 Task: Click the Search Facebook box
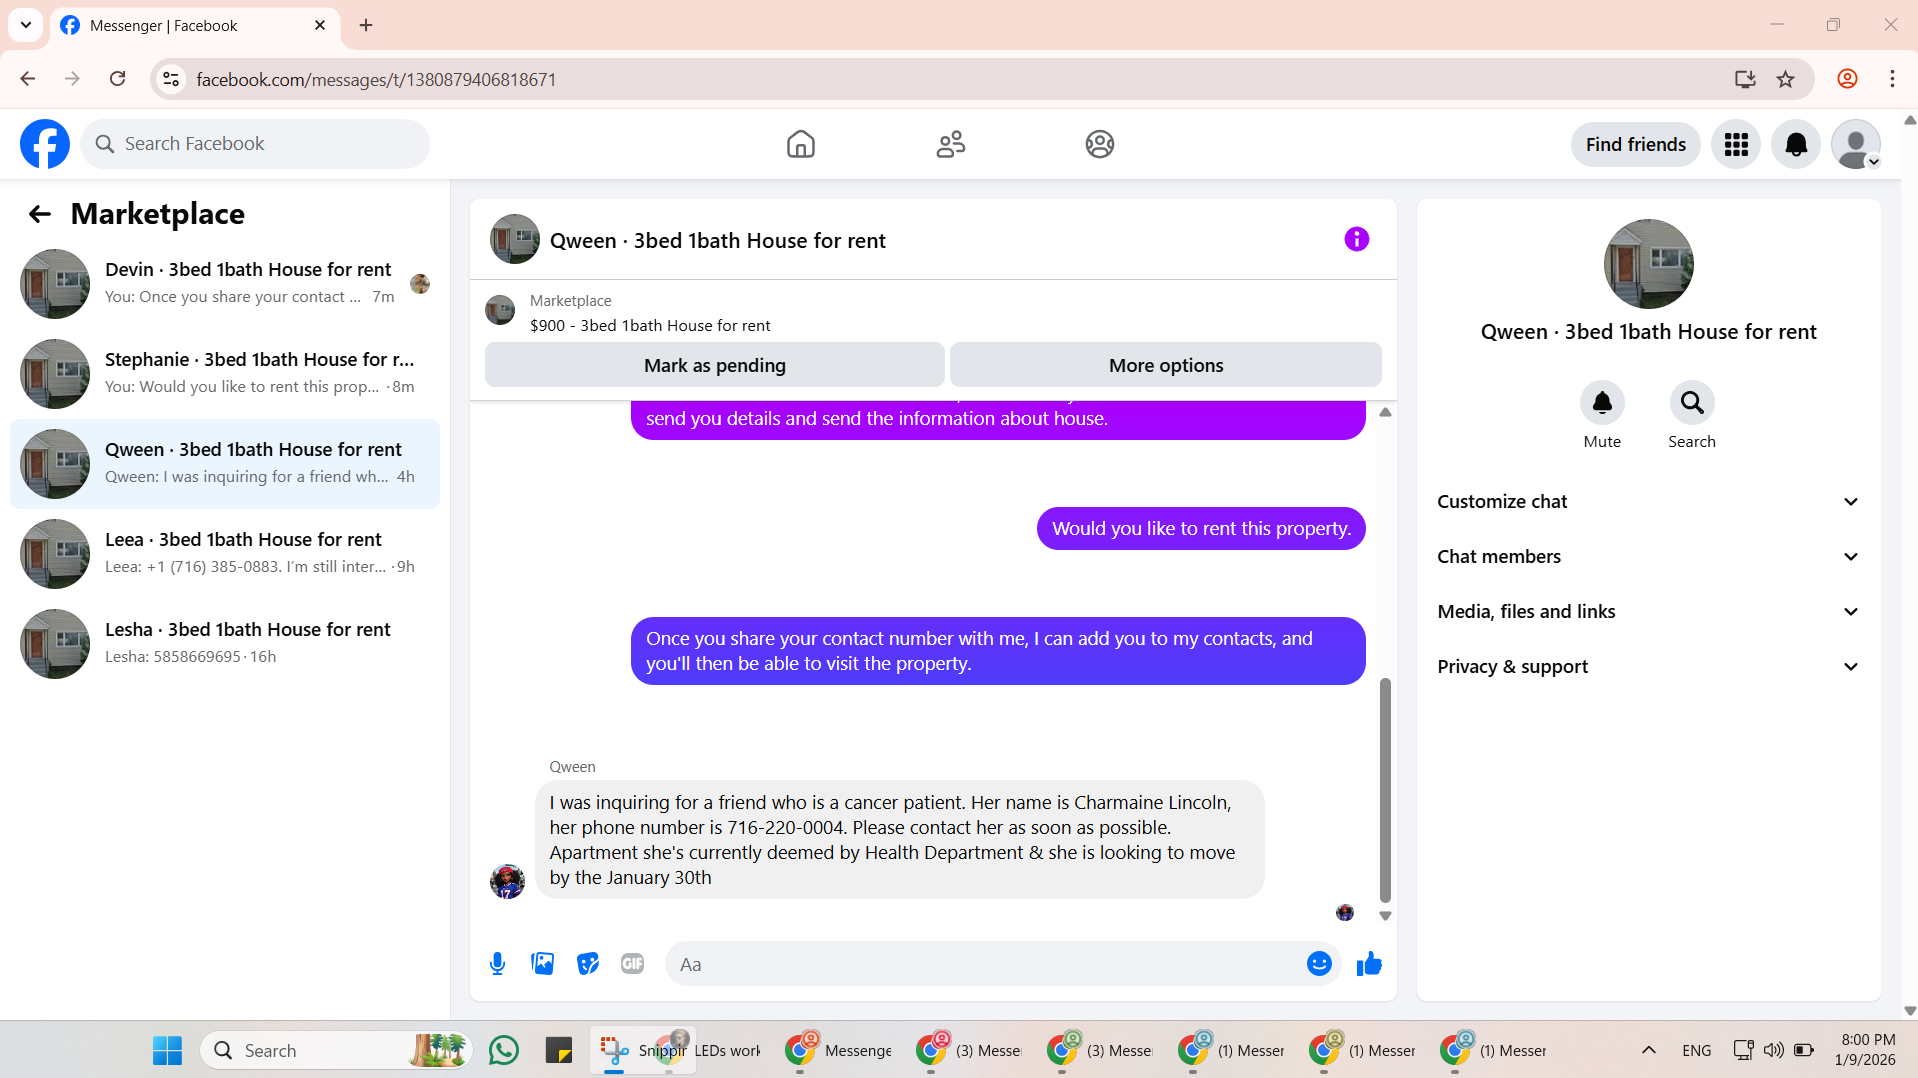click(255, 144)
